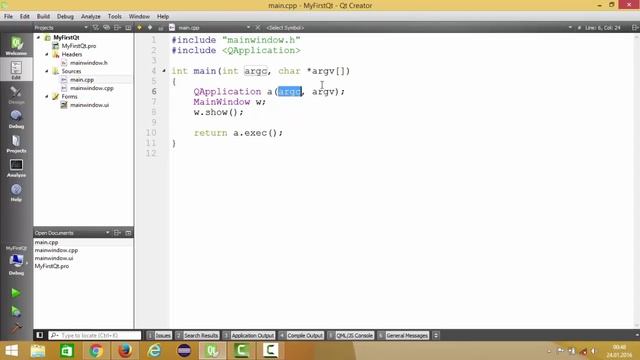Select mainwindow.cpp in Sources tree

tap(91, 88)
